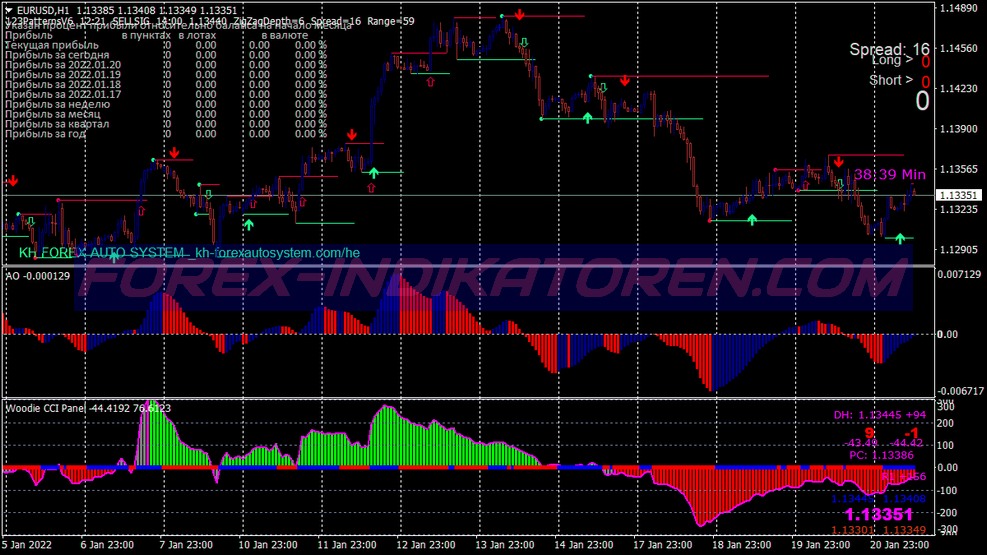Select the 1.12905 price axis label
This screenshot has width=987, height=555.
point(958,250)
